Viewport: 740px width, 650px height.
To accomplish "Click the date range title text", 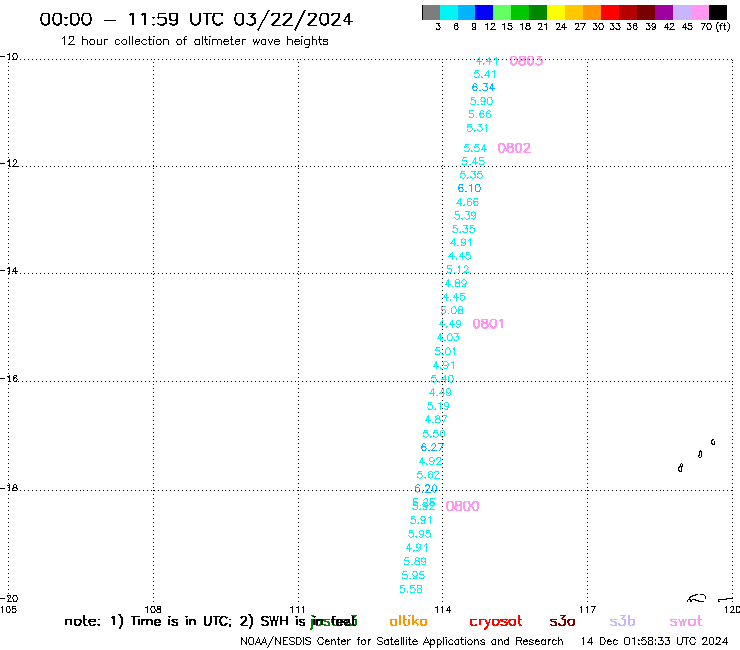I will tap(196, 19).
